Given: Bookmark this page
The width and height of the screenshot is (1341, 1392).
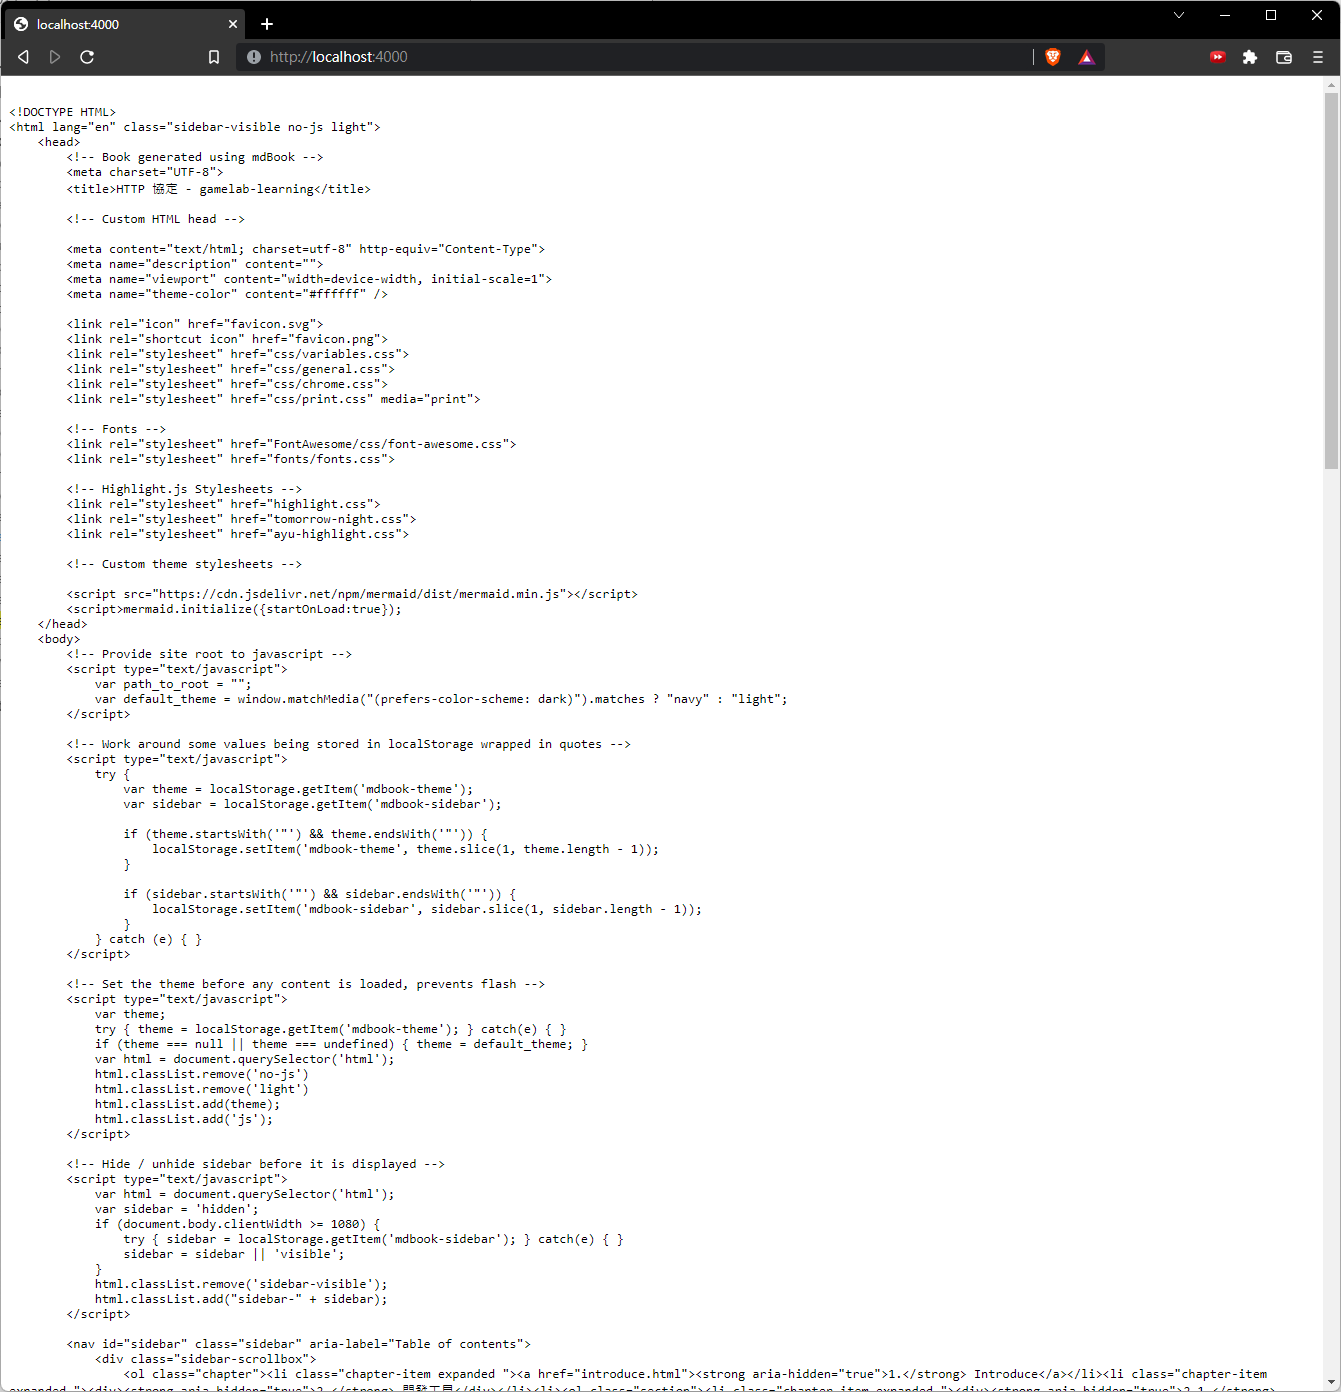Looking at the screenshot, I should coord(214,57).
